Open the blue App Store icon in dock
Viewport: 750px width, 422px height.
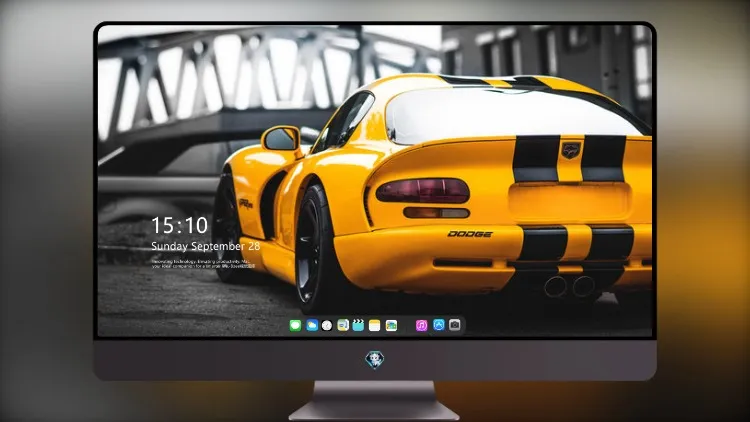pos(439,325)
